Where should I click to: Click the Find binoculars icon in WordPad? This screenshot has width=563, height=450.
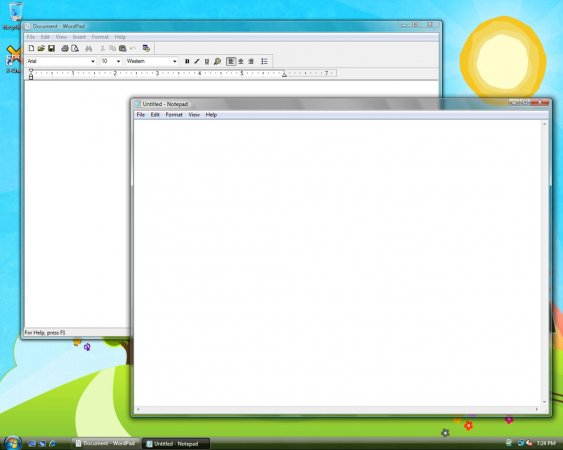coord(88,48)
